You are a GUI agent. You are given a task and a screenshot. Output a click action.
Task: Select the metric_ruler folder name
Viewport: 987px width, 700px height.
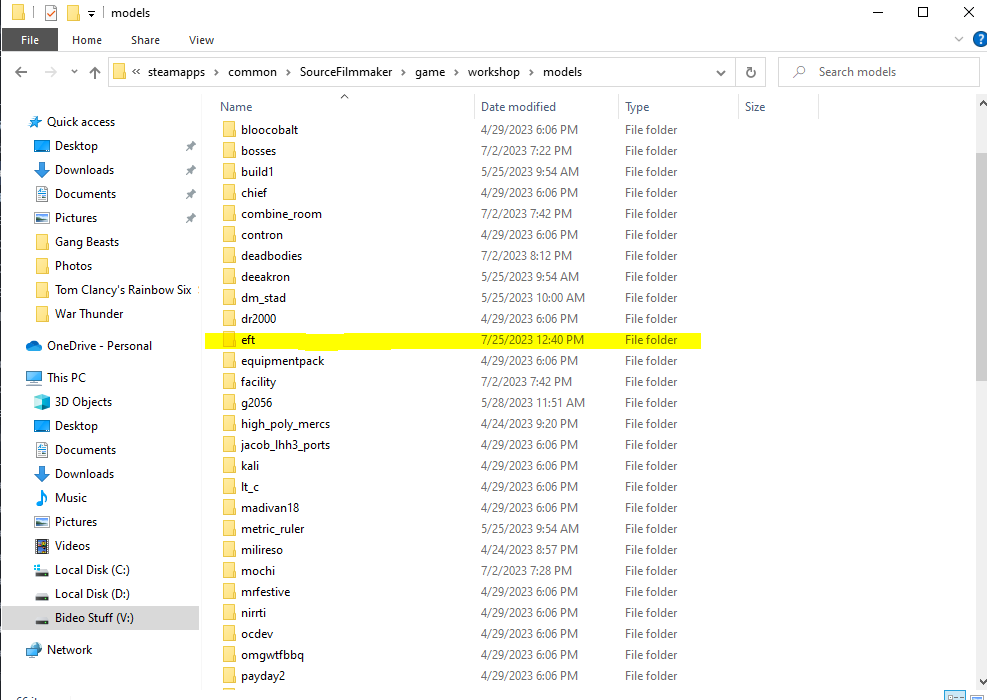[273, 529]
